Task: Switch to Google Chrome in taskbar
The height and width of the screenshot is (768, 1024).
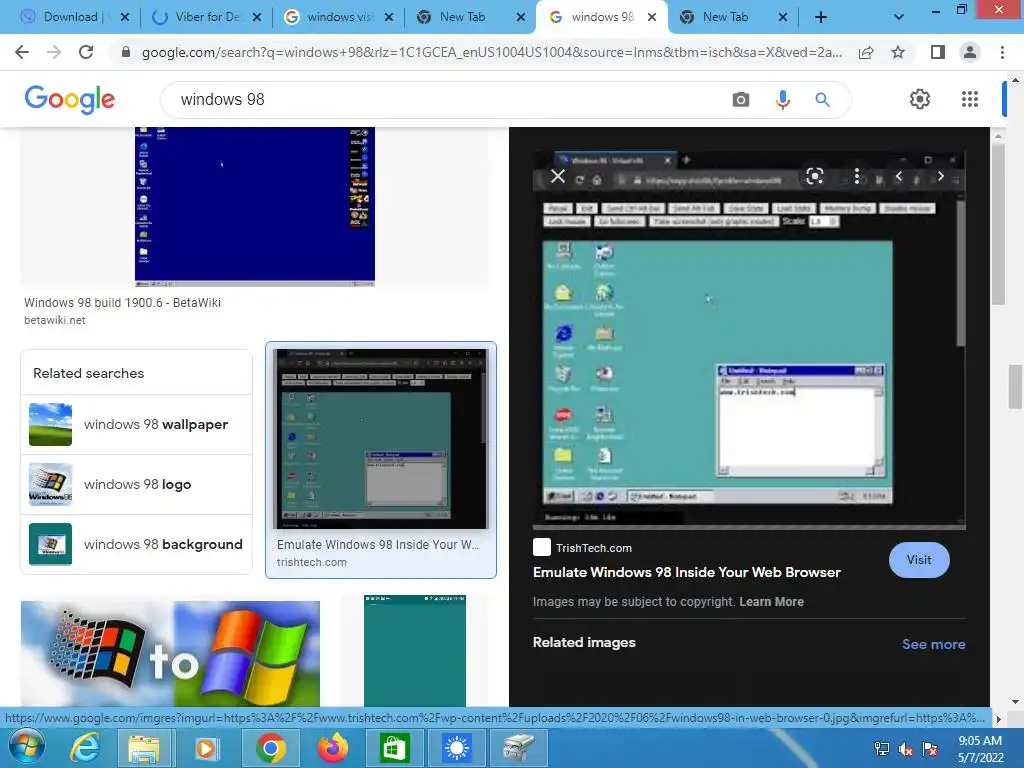Action: coord(270,748)
